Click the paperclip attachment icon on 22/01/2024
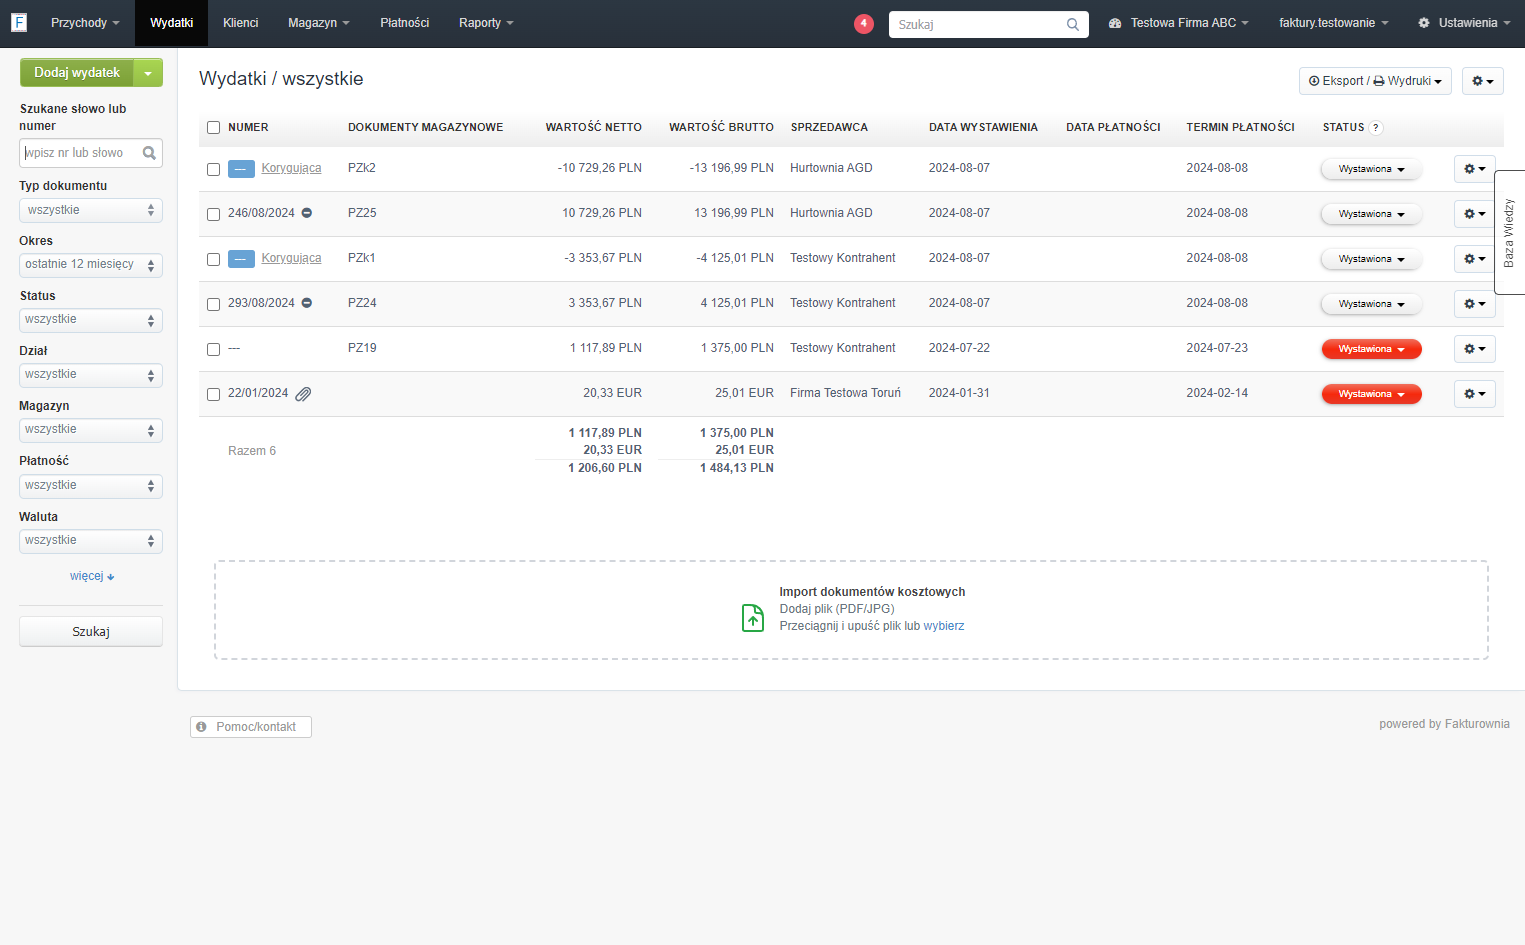This screenshot has height=945, width=1525. point(303,394)
